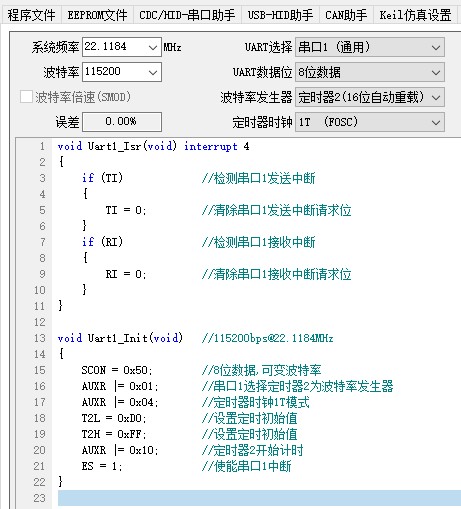The height and width of the screenshot is (509, 461).
Task: Click the 'AUXR |= 0x04;' line
Action: pyautogui.click(x=120, y=402)
